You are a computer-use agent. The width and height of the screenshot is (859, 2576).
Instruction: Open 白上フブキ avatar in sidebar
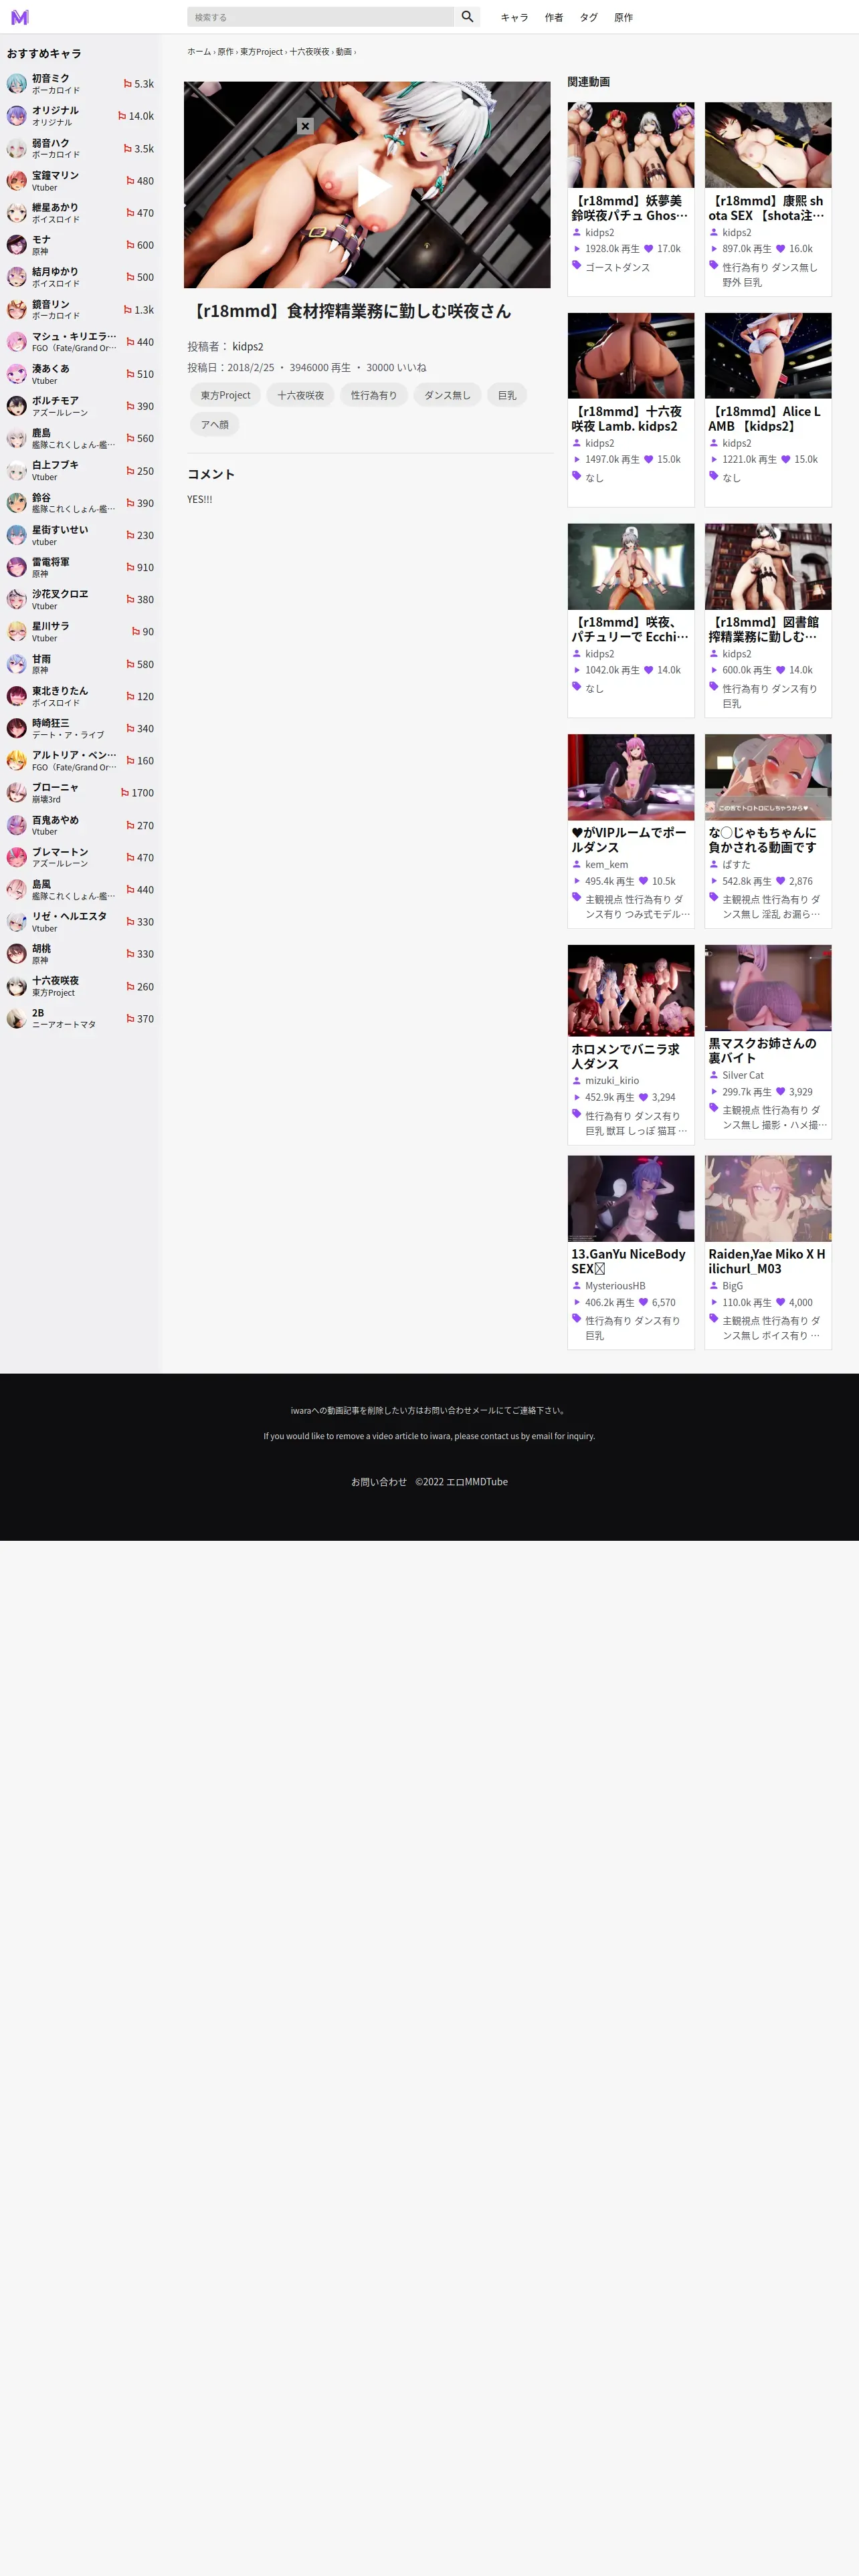[x=17, y=471]
